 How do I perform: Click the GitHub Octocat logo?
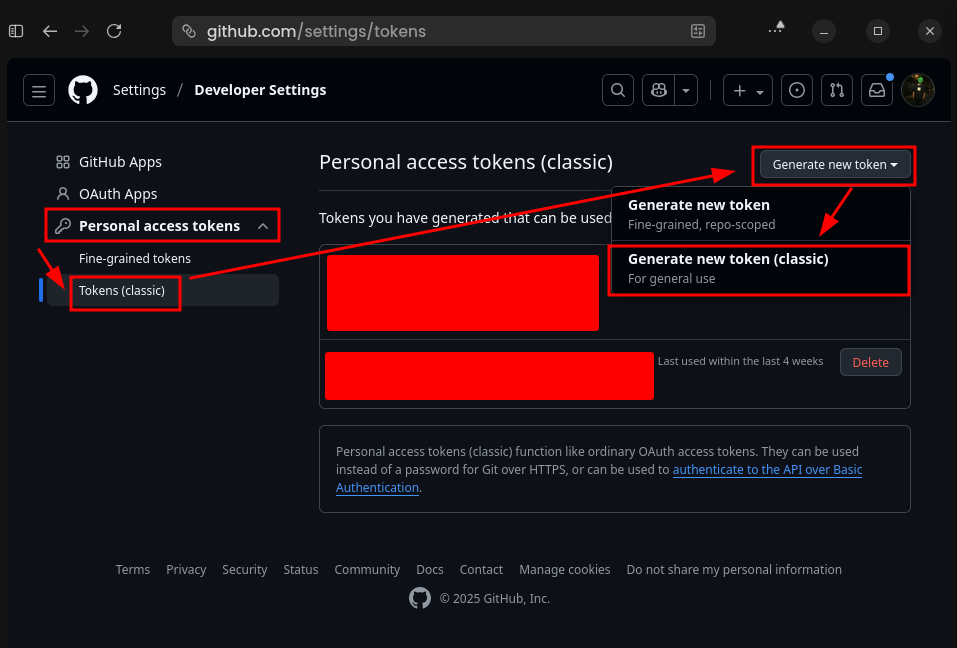tap(83, 90)
